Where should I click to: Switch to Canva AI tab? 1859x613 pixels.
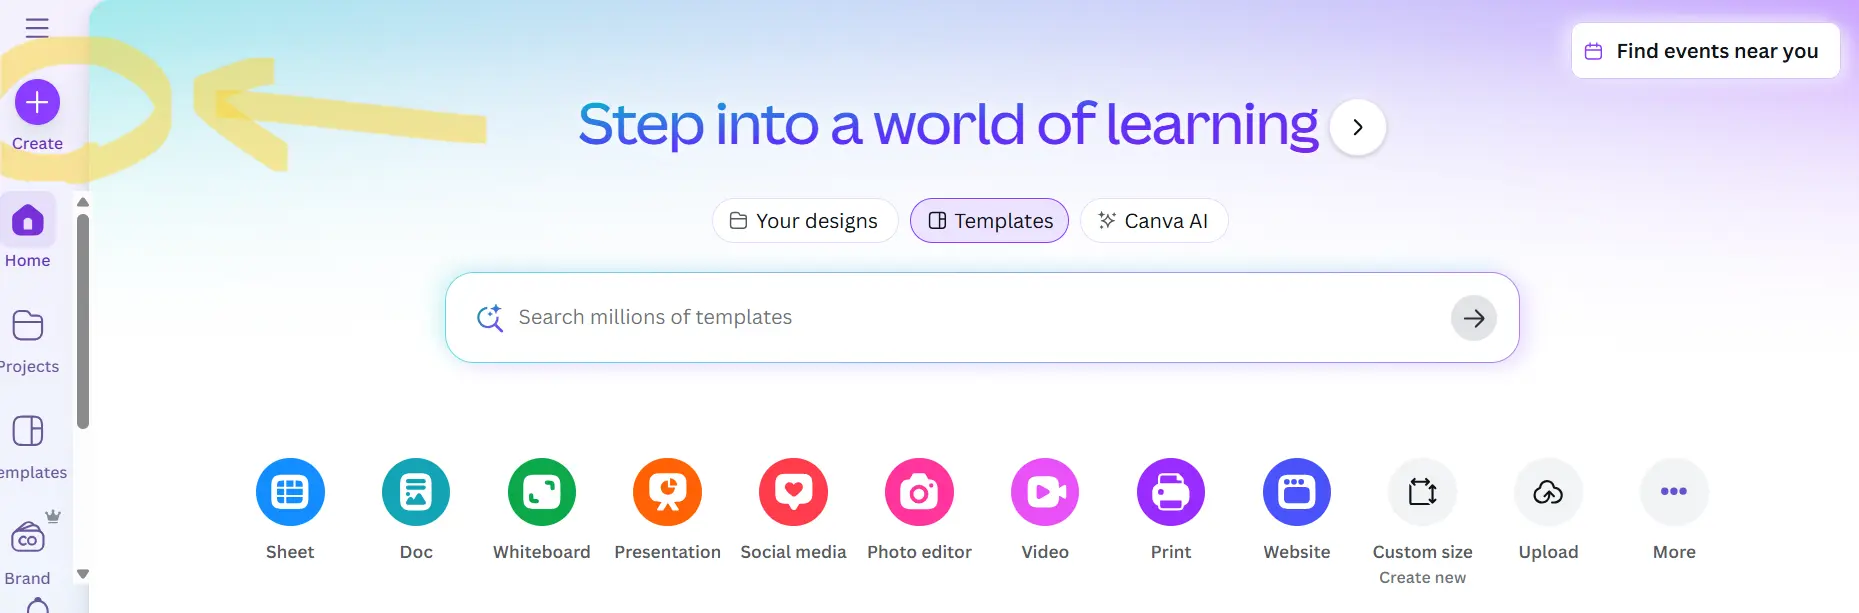coord(1153,221)
